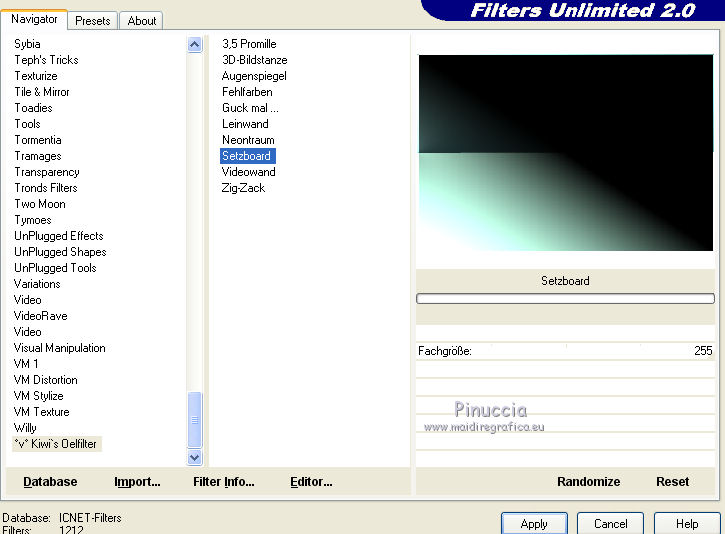
Task: Select the VM 1 category
Action: 26,364
